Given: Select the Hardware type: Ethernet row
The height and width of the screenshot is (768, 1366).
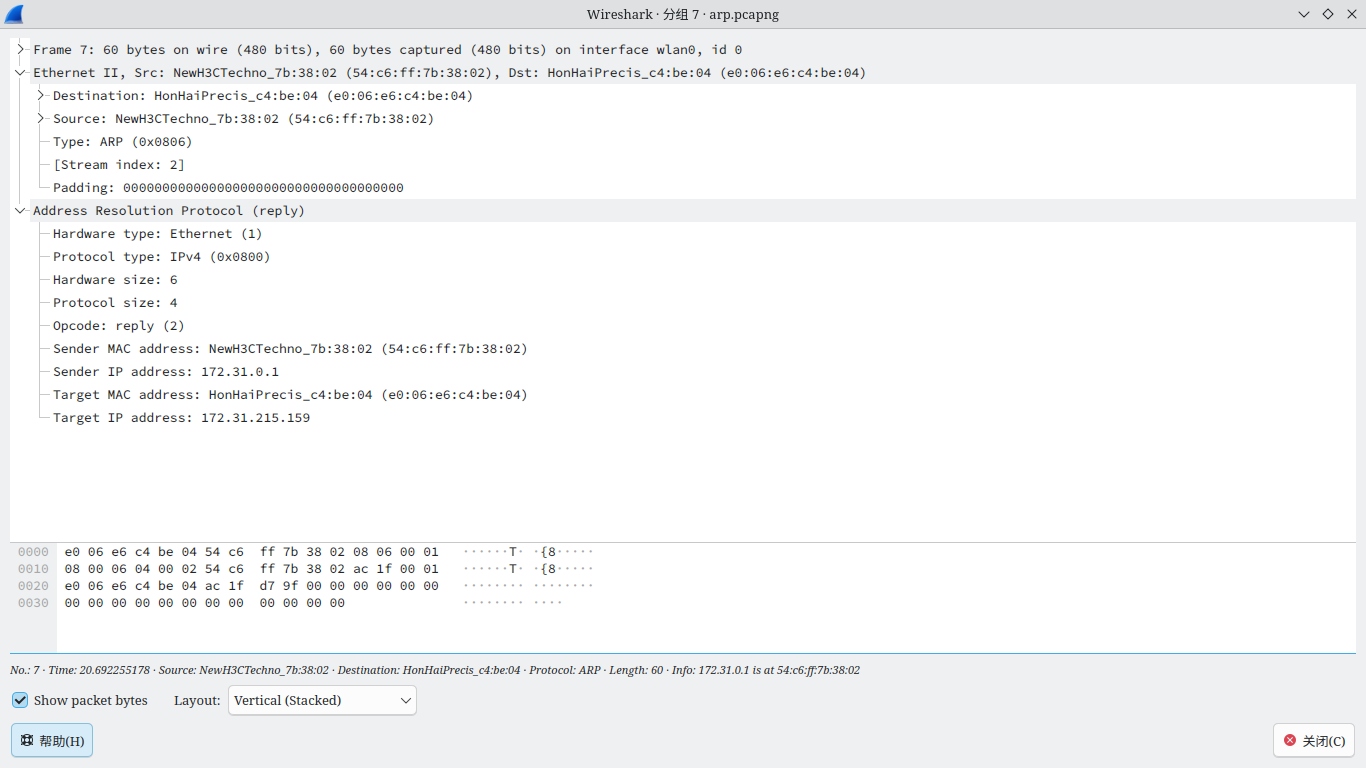Looking at the screenshot, I should click(157, 234).
